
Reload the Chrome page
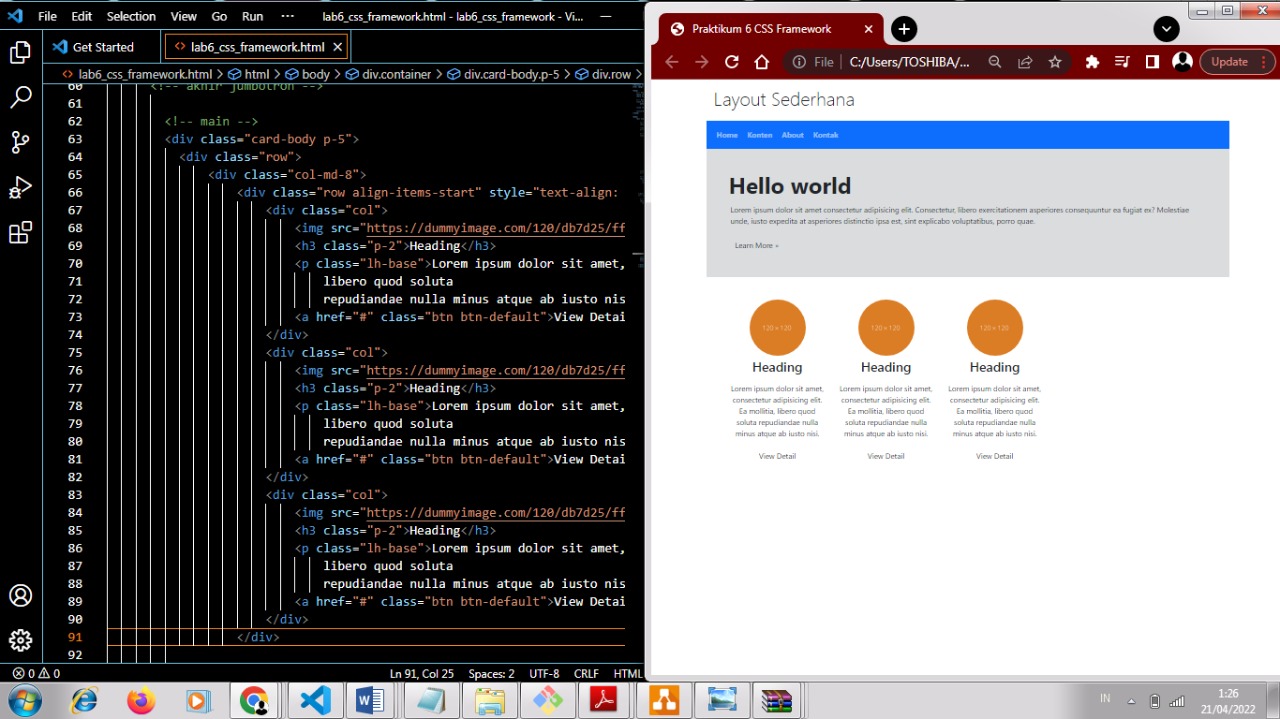click(731, 61)
